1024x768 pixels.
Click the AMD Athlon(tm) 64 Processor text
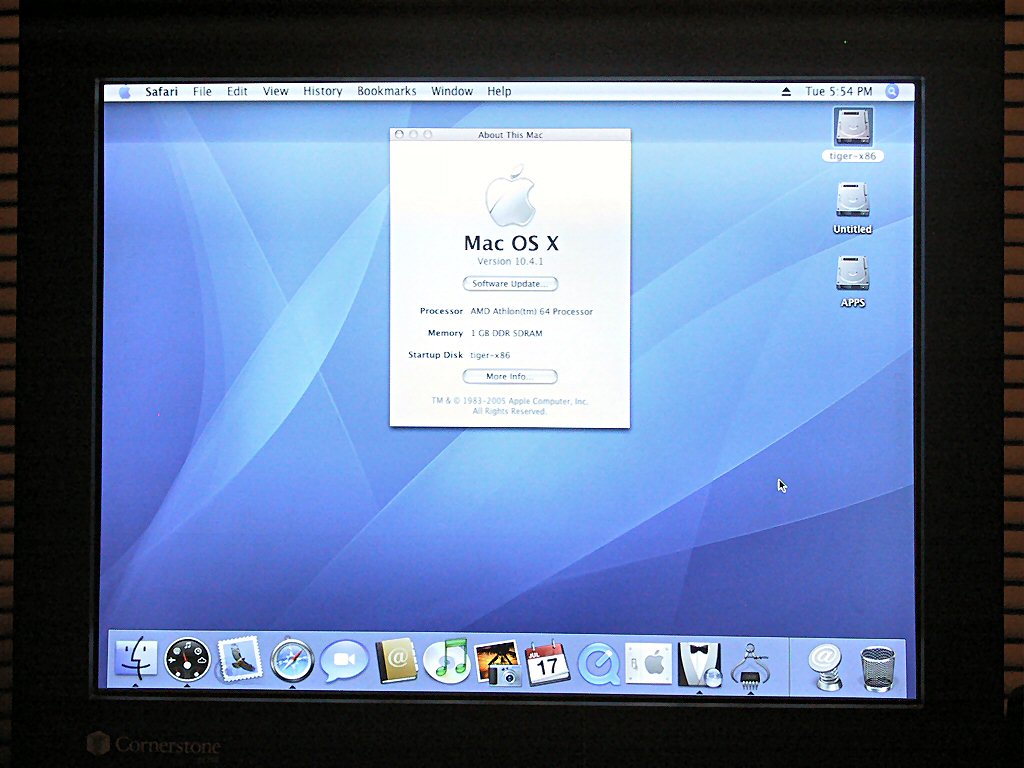[x=532, y=312]
